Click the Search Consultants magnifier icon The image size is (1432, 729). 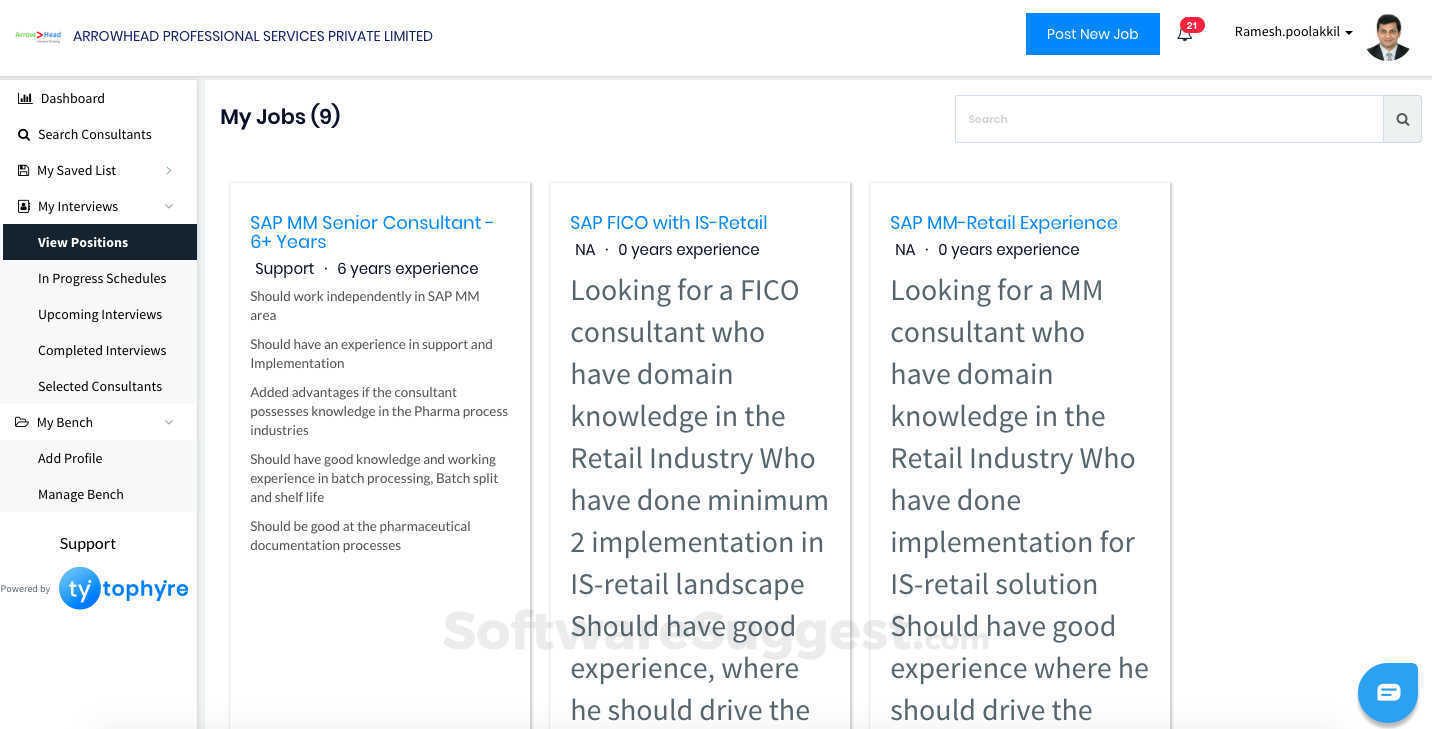(24, 134)
